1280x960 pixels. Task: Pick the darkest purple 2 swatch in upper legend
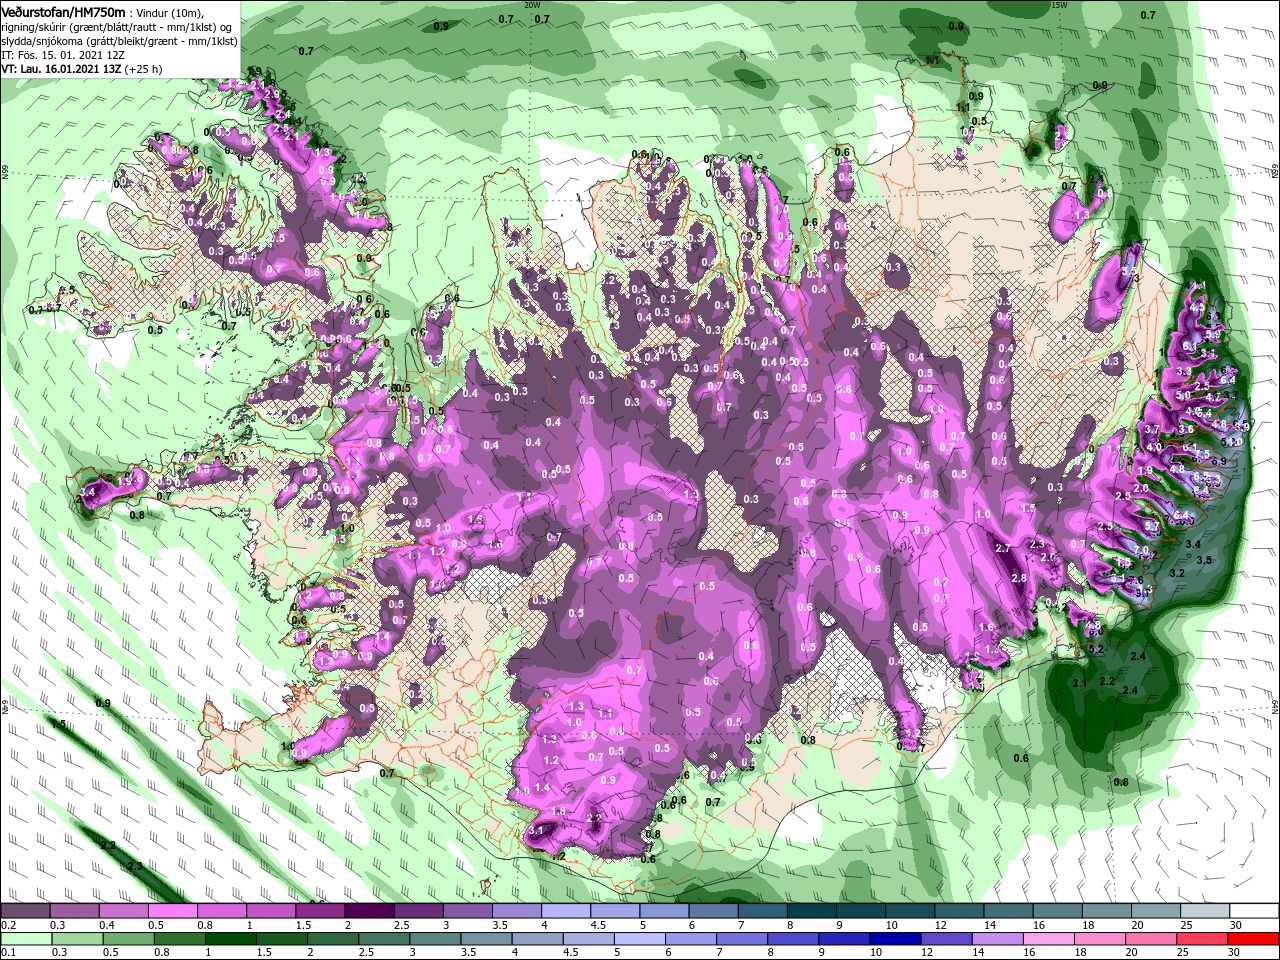tap(369, 911)
